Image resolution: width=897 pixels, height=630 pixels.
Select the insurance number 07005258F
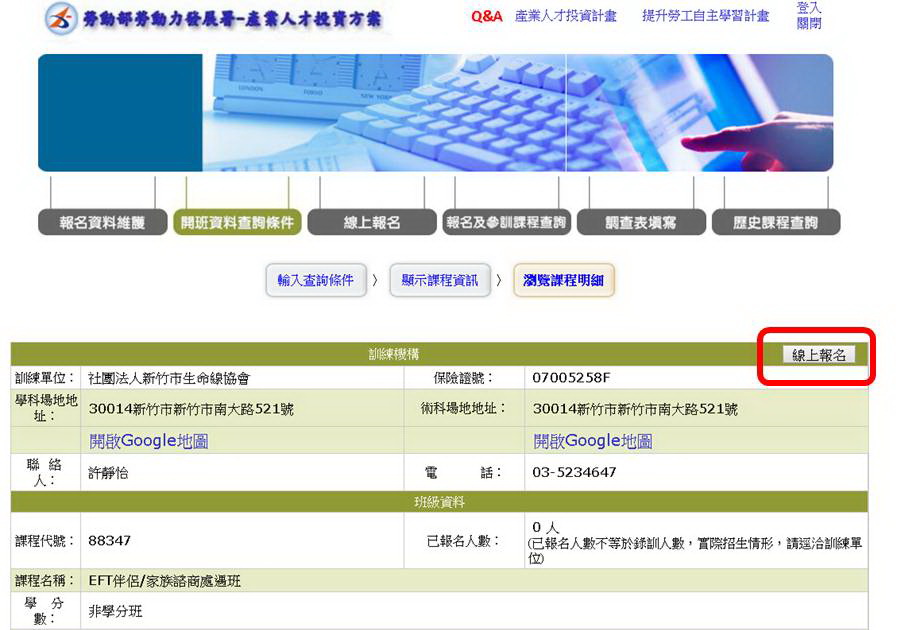point(571,378)
